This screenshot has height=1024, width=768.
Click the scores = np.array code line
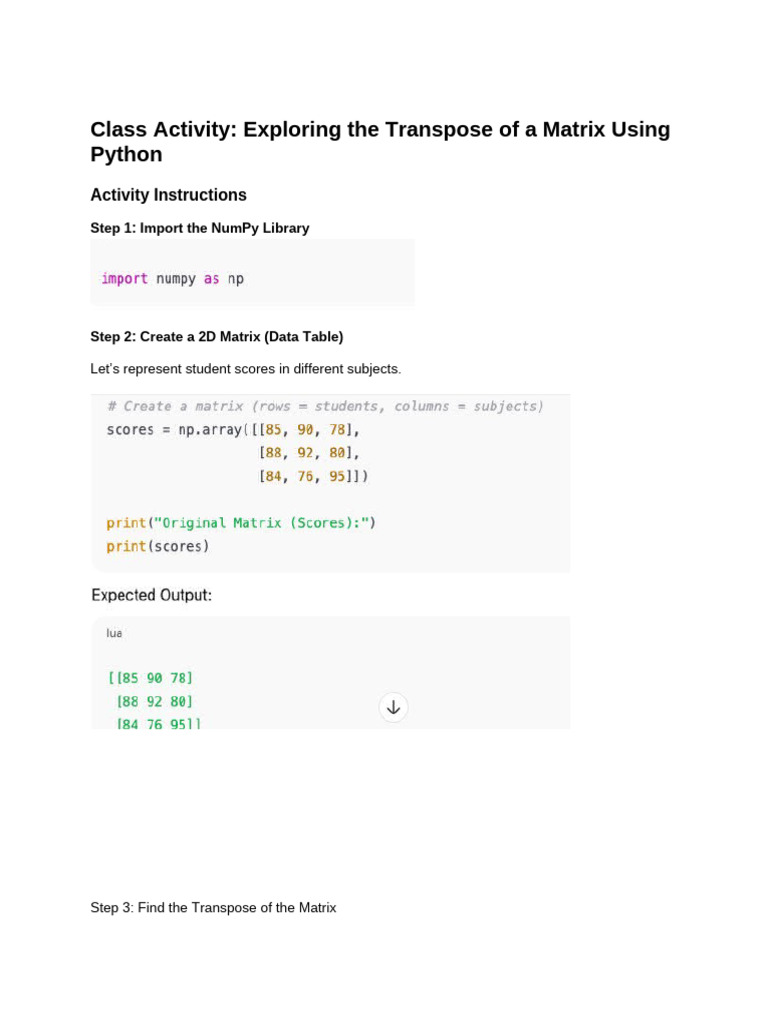(232, 430)
